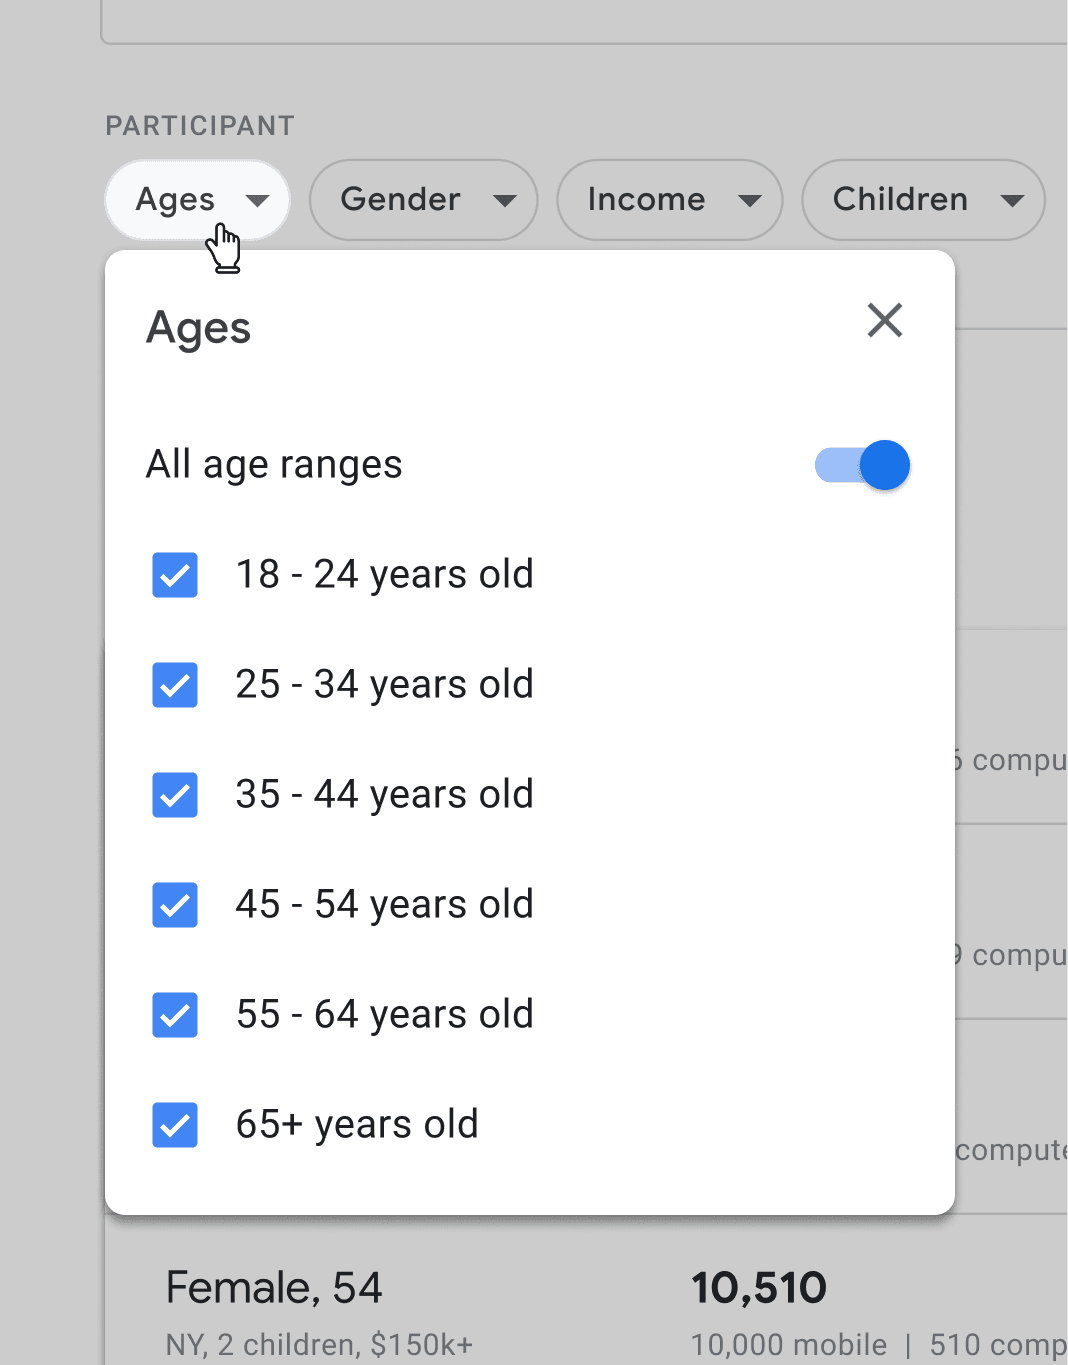Click the Income dropdown chevron icon

pos(751,200)
